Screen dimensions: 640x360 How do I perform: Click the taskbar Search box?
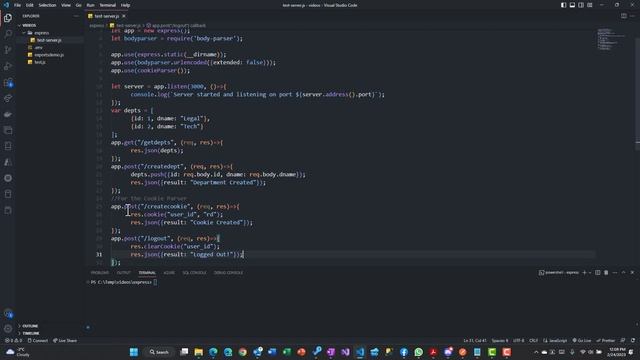point(159,352)
